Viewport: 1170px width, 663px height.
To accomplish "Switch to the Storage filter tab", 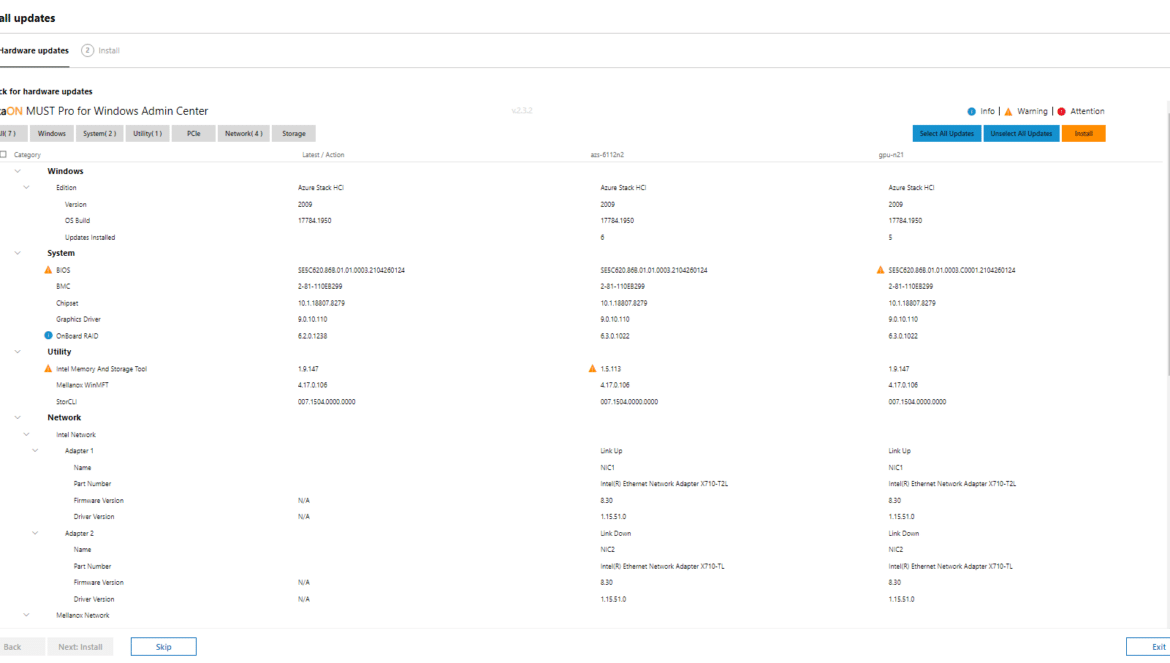I will [293, 133].
